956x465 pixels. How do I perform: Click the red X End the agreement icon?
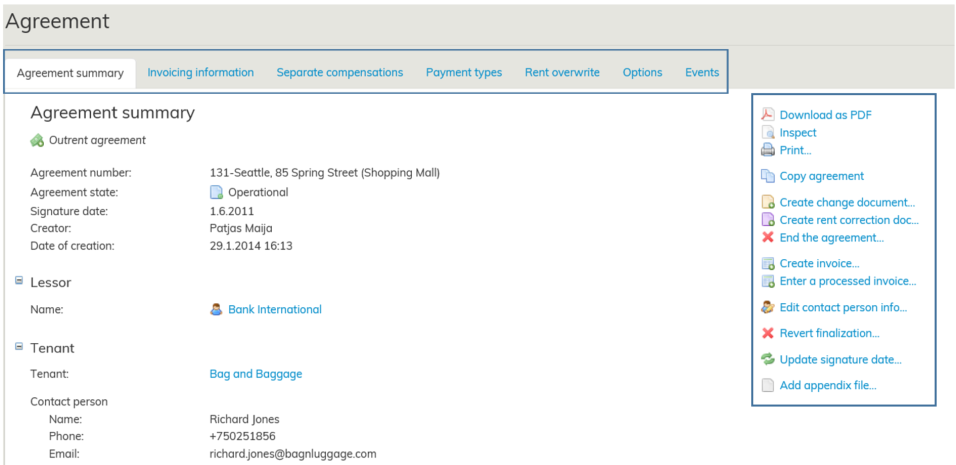tap(767, 238)
